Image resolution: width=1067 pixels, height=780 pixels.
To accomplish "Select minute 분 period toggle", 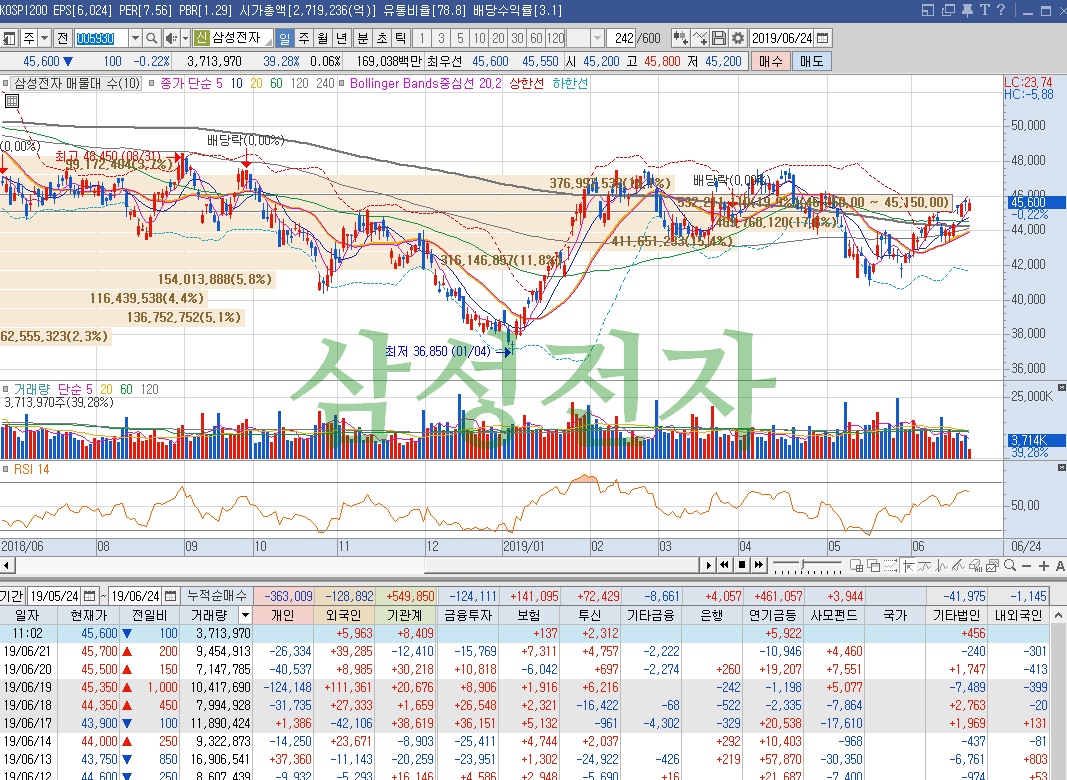I will pyautogui.click(x=363, y=38).
